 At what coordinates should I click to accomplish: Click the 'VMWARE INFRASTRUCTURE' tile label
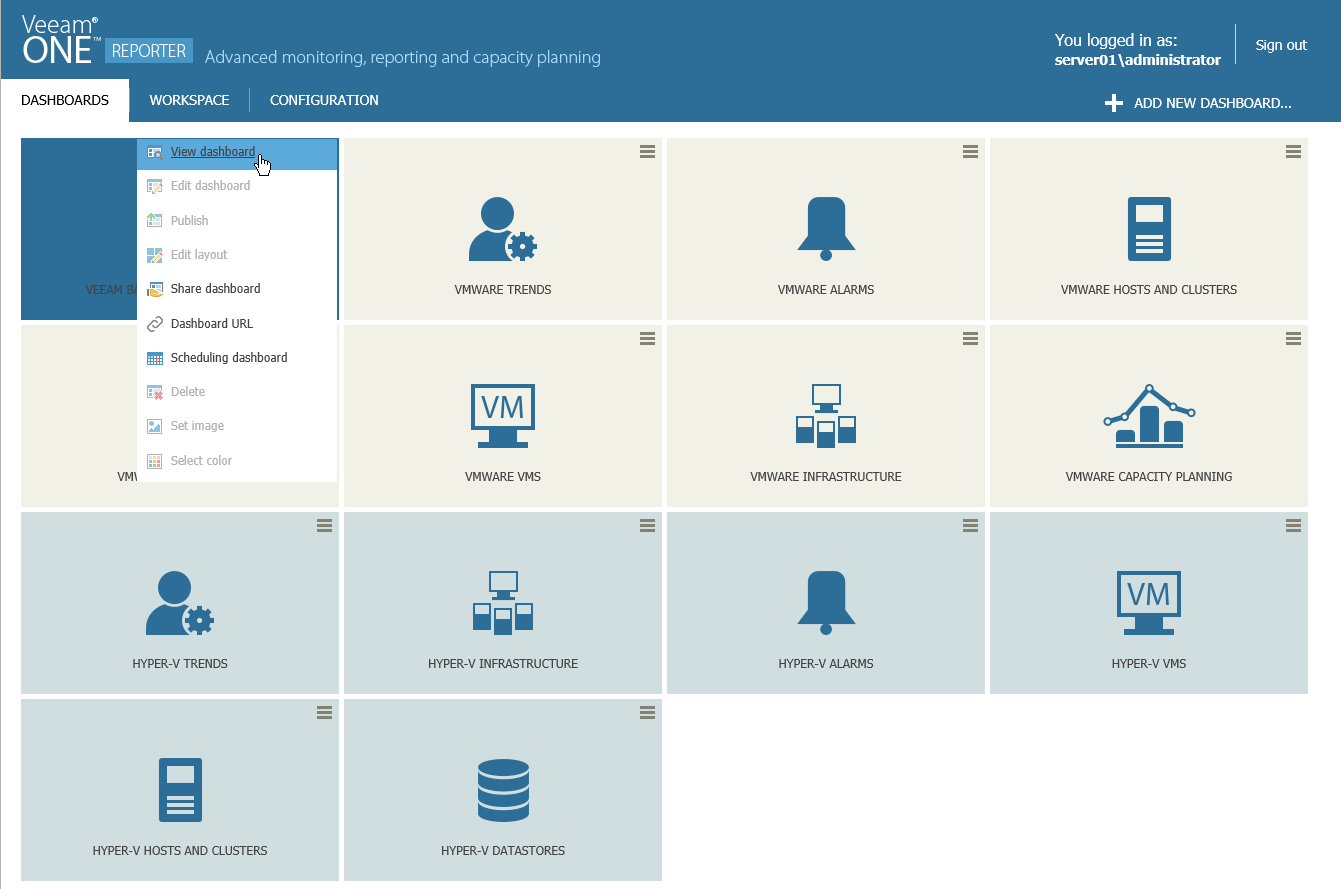[x=826, y=477]
